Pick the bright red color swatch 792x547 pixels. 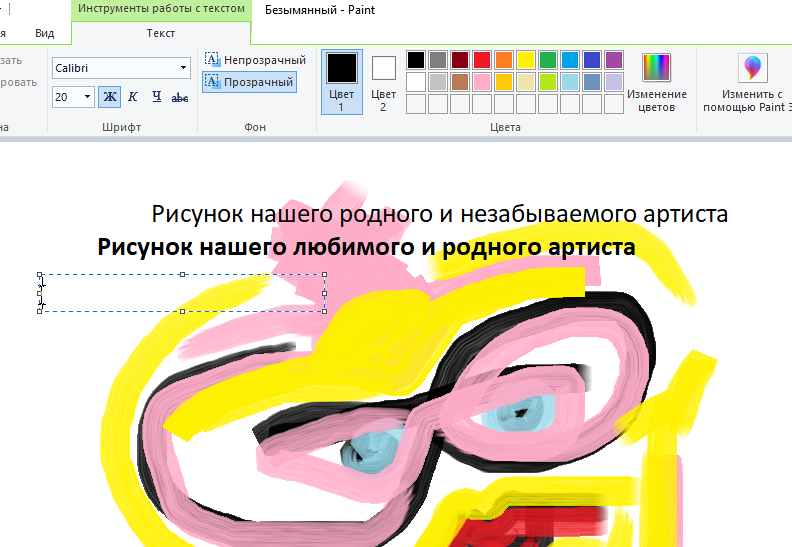click(482, 60)
